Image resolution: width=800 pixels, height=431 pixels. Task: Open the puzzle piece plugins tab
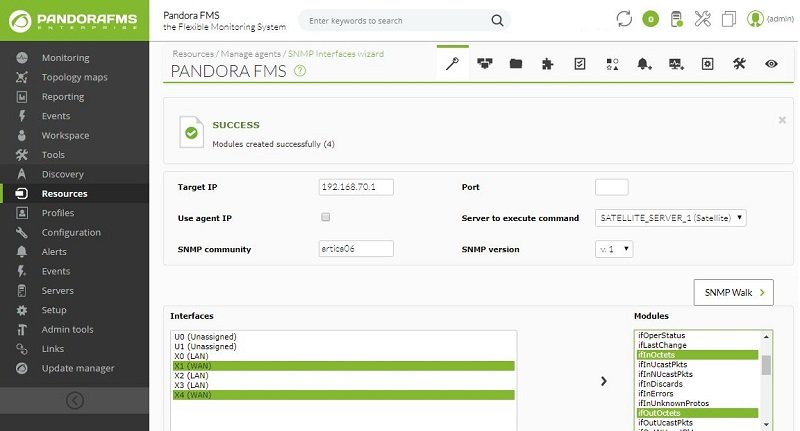coord(547,64)
